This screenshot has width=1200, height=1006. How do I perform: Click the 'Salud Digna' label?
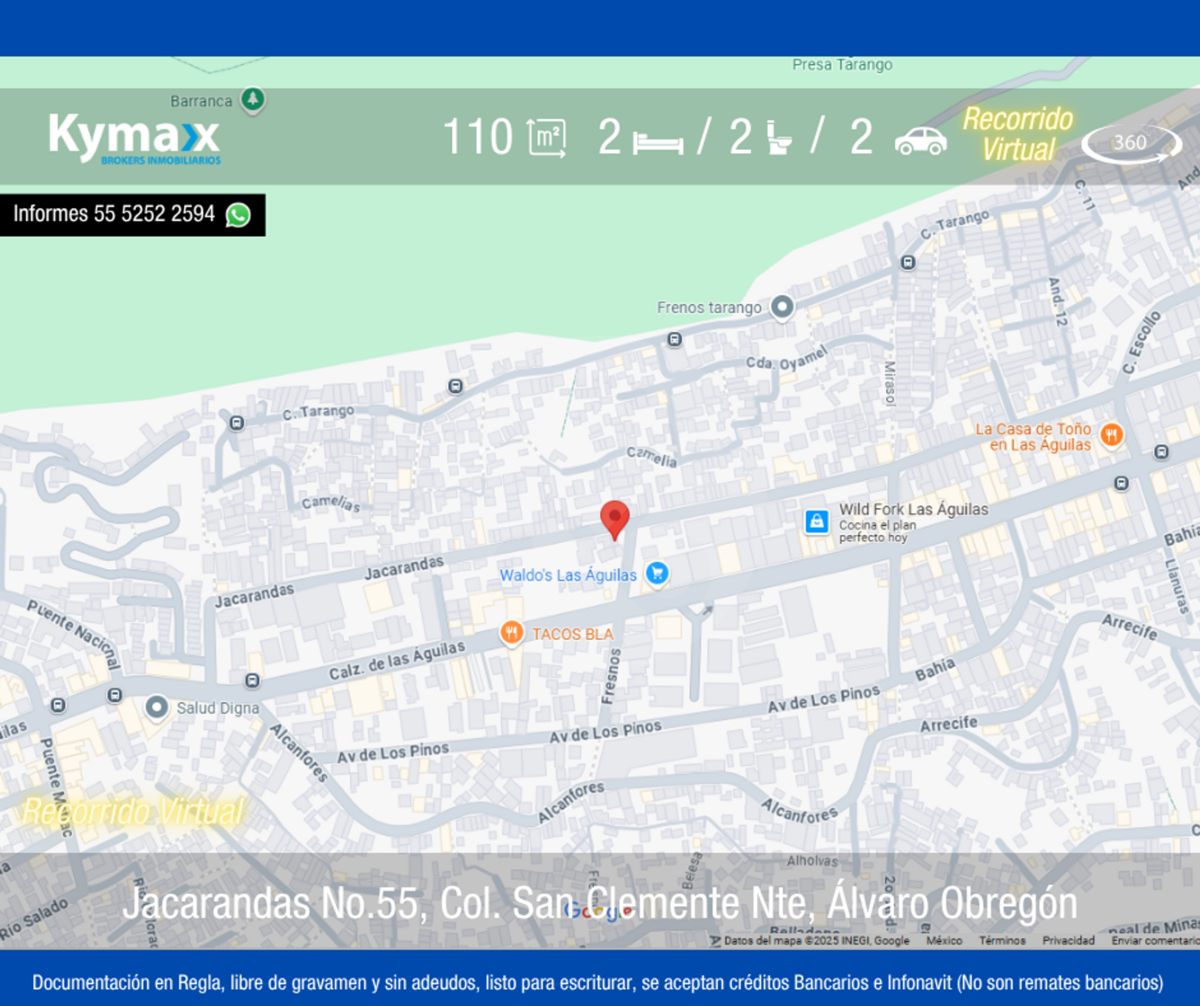click(x=218, y=708)
